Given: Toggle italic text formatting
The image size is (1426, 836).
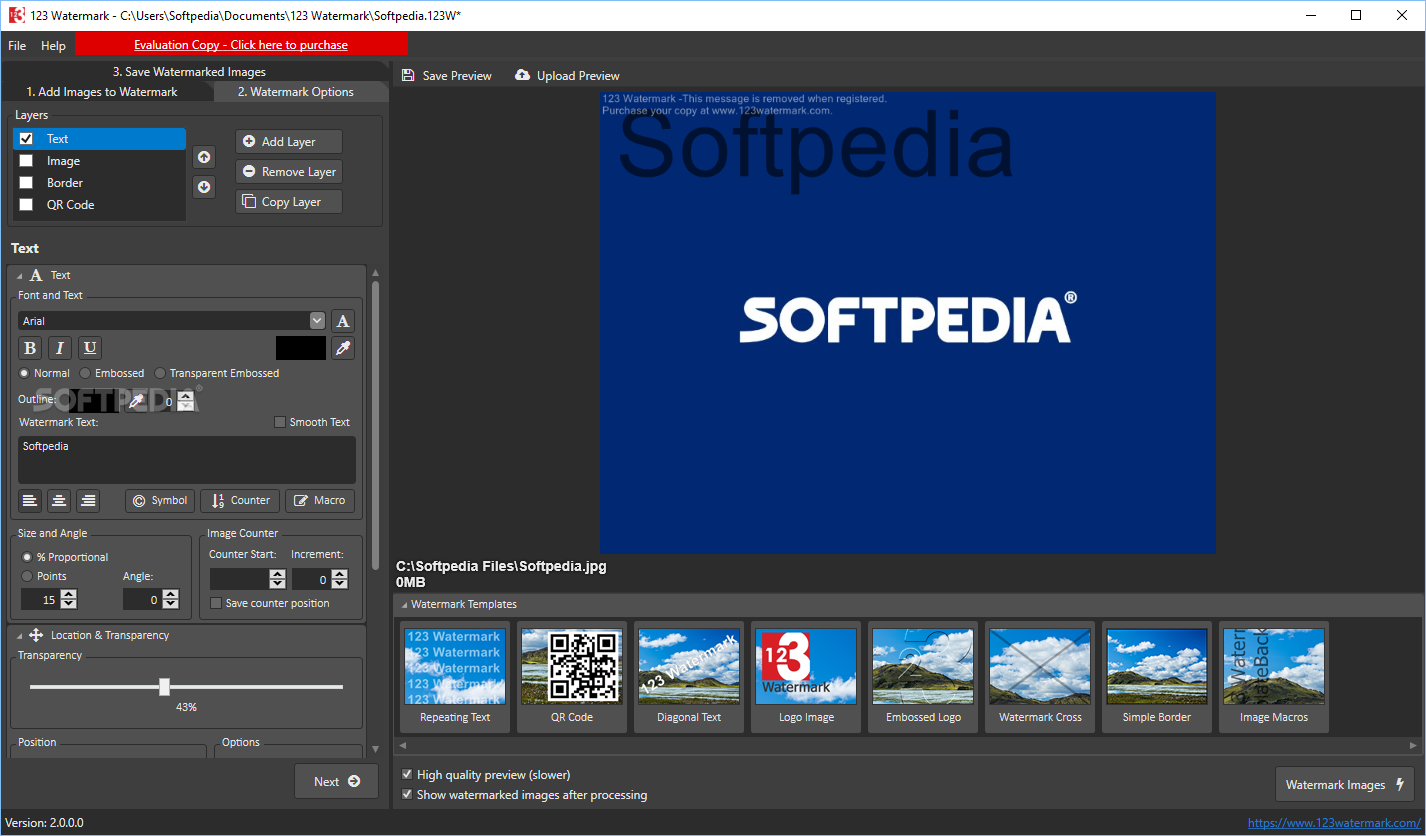Looking at the screenshot, I should point(60,348).
